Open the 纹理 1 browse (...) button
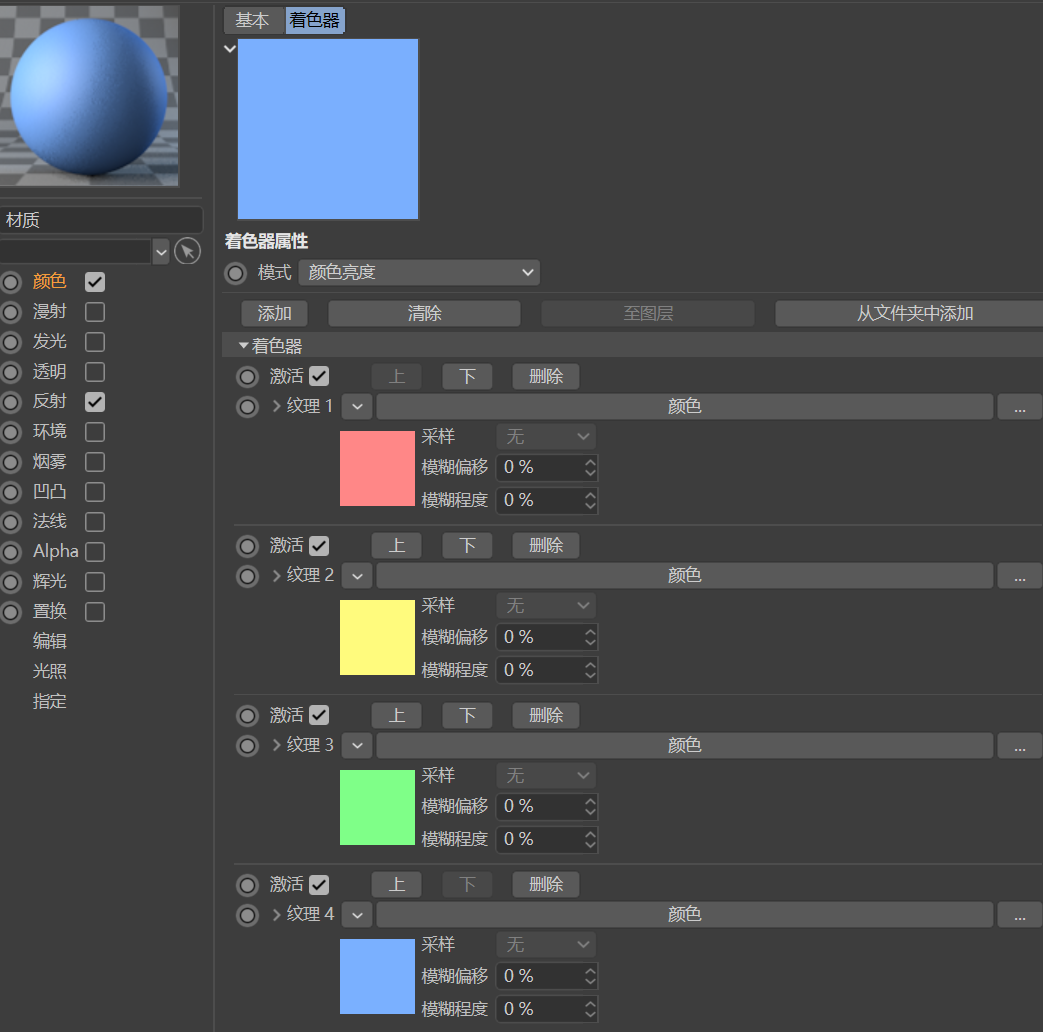The image size is (1043, 1032). 1020,407
